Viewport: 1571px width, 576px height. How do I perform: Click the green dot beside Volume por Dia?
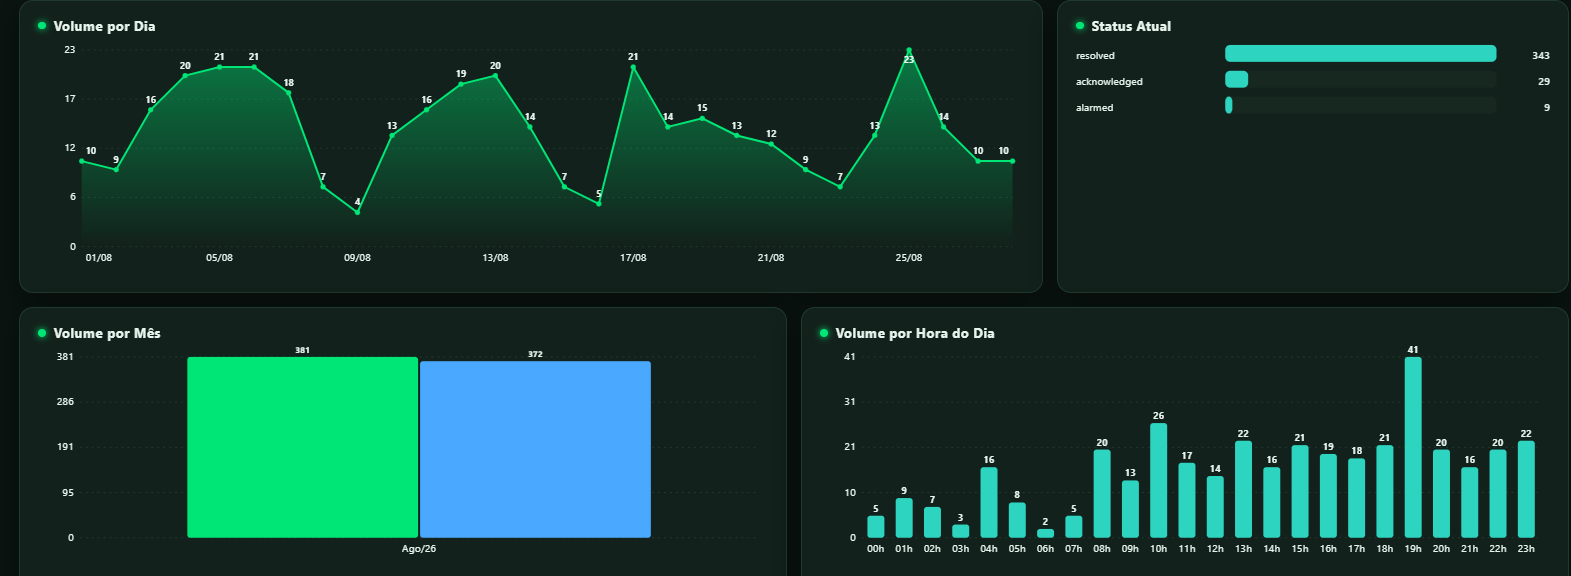[x=42, y=26]
